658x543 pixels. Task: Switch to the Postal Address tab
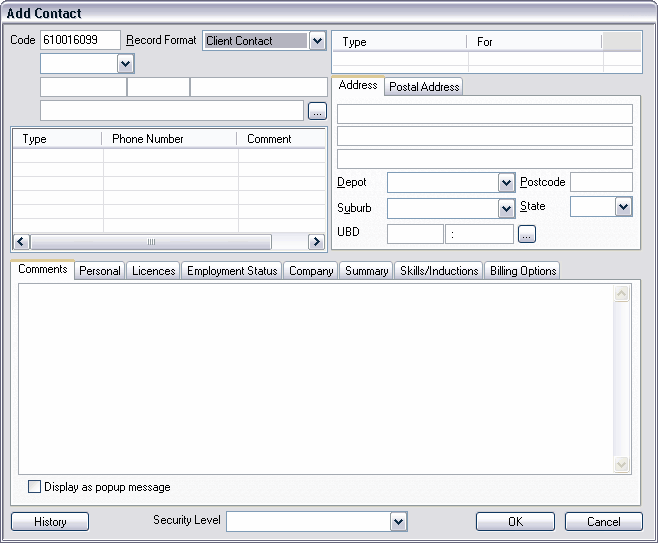click(x=424, y=87)
